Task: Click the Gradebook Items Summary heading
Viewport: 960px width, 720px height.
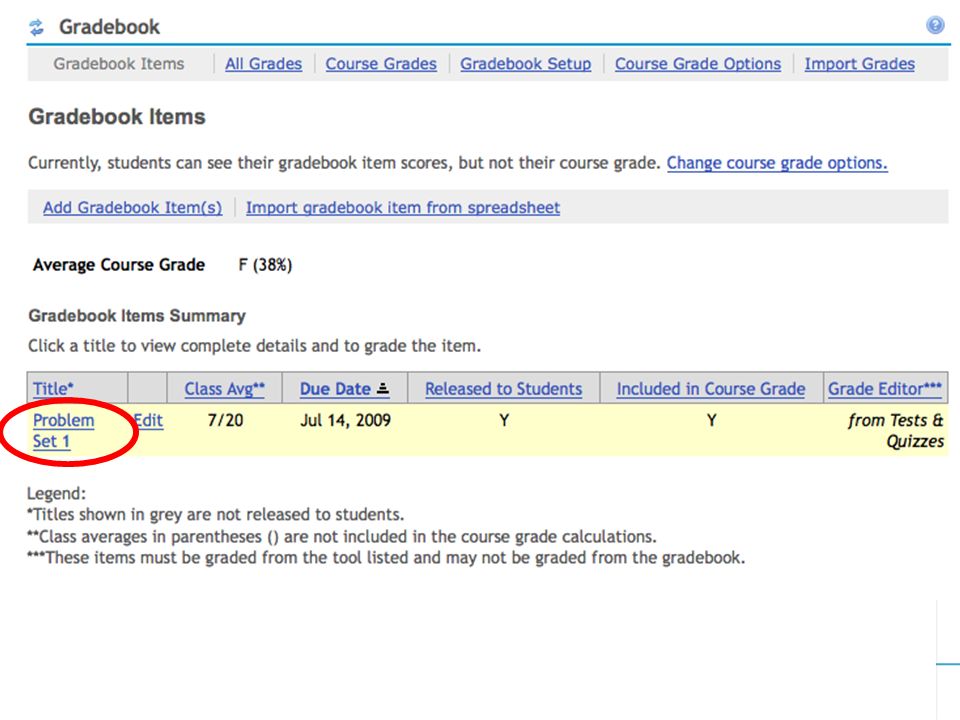Action: click(137, 316)
